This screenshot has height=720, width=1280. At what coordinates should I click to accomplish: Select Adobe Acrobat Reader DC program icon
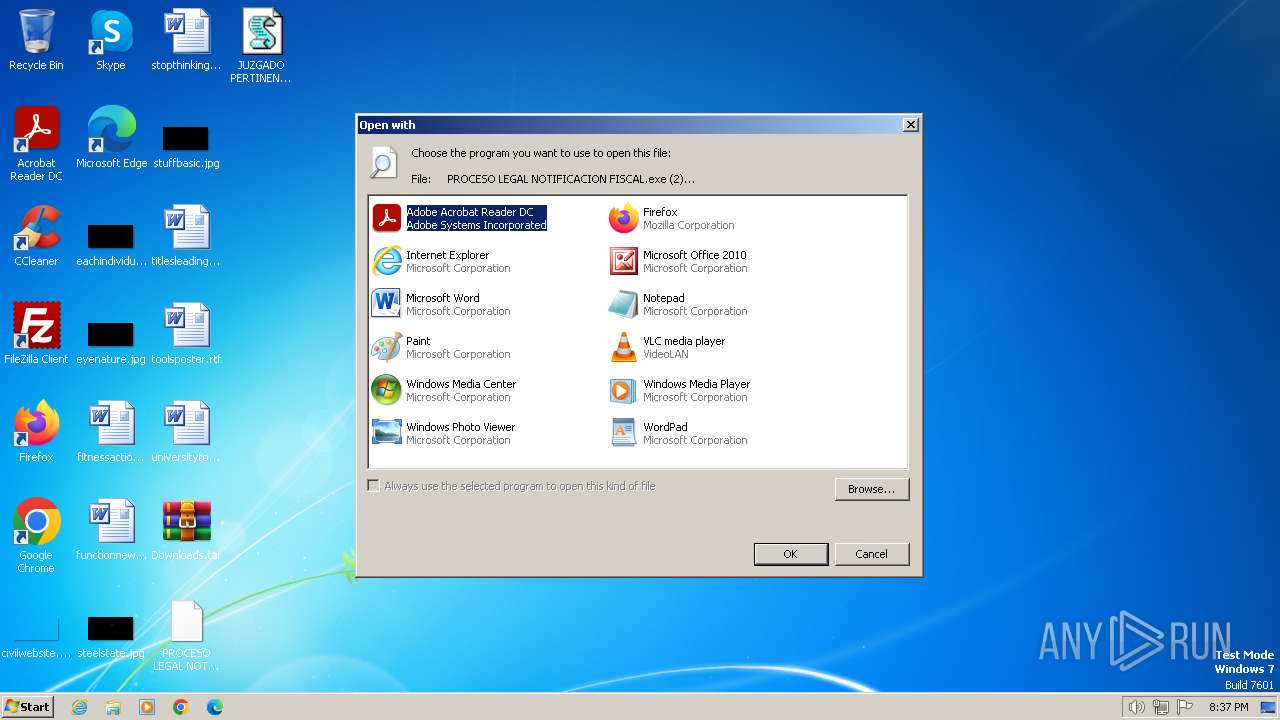coord(387,218)
